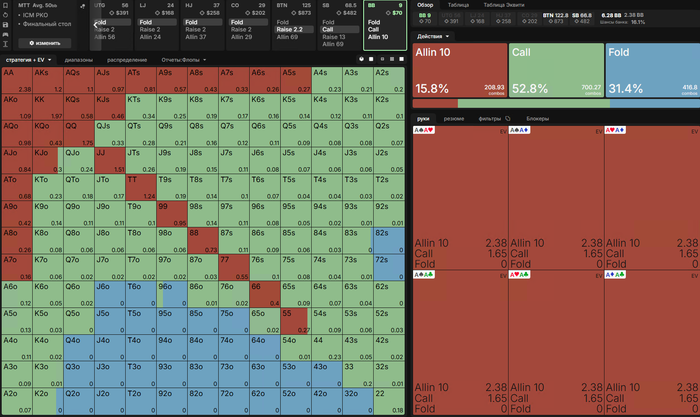Click the left chevron arrow over UTG panel
This screenshot has height=417, width=700.
96,25
